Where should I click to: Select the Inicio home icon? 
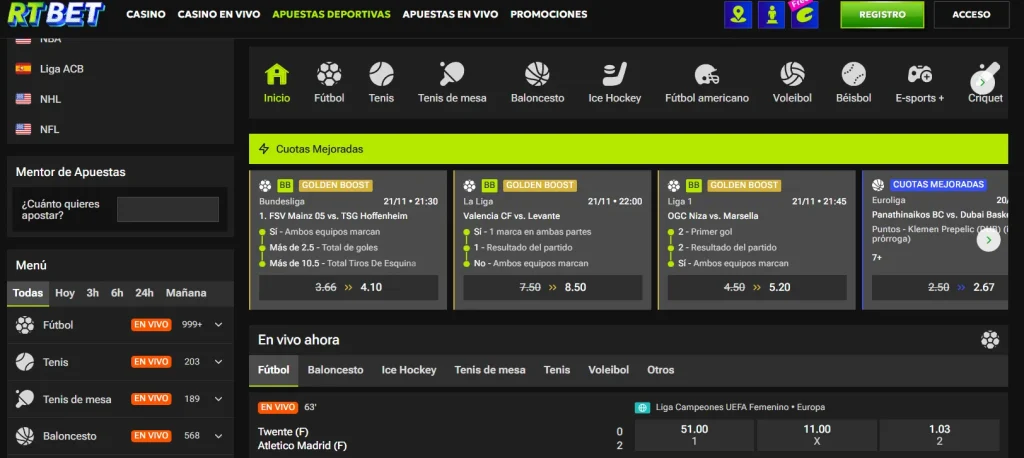tap(277, 74)
